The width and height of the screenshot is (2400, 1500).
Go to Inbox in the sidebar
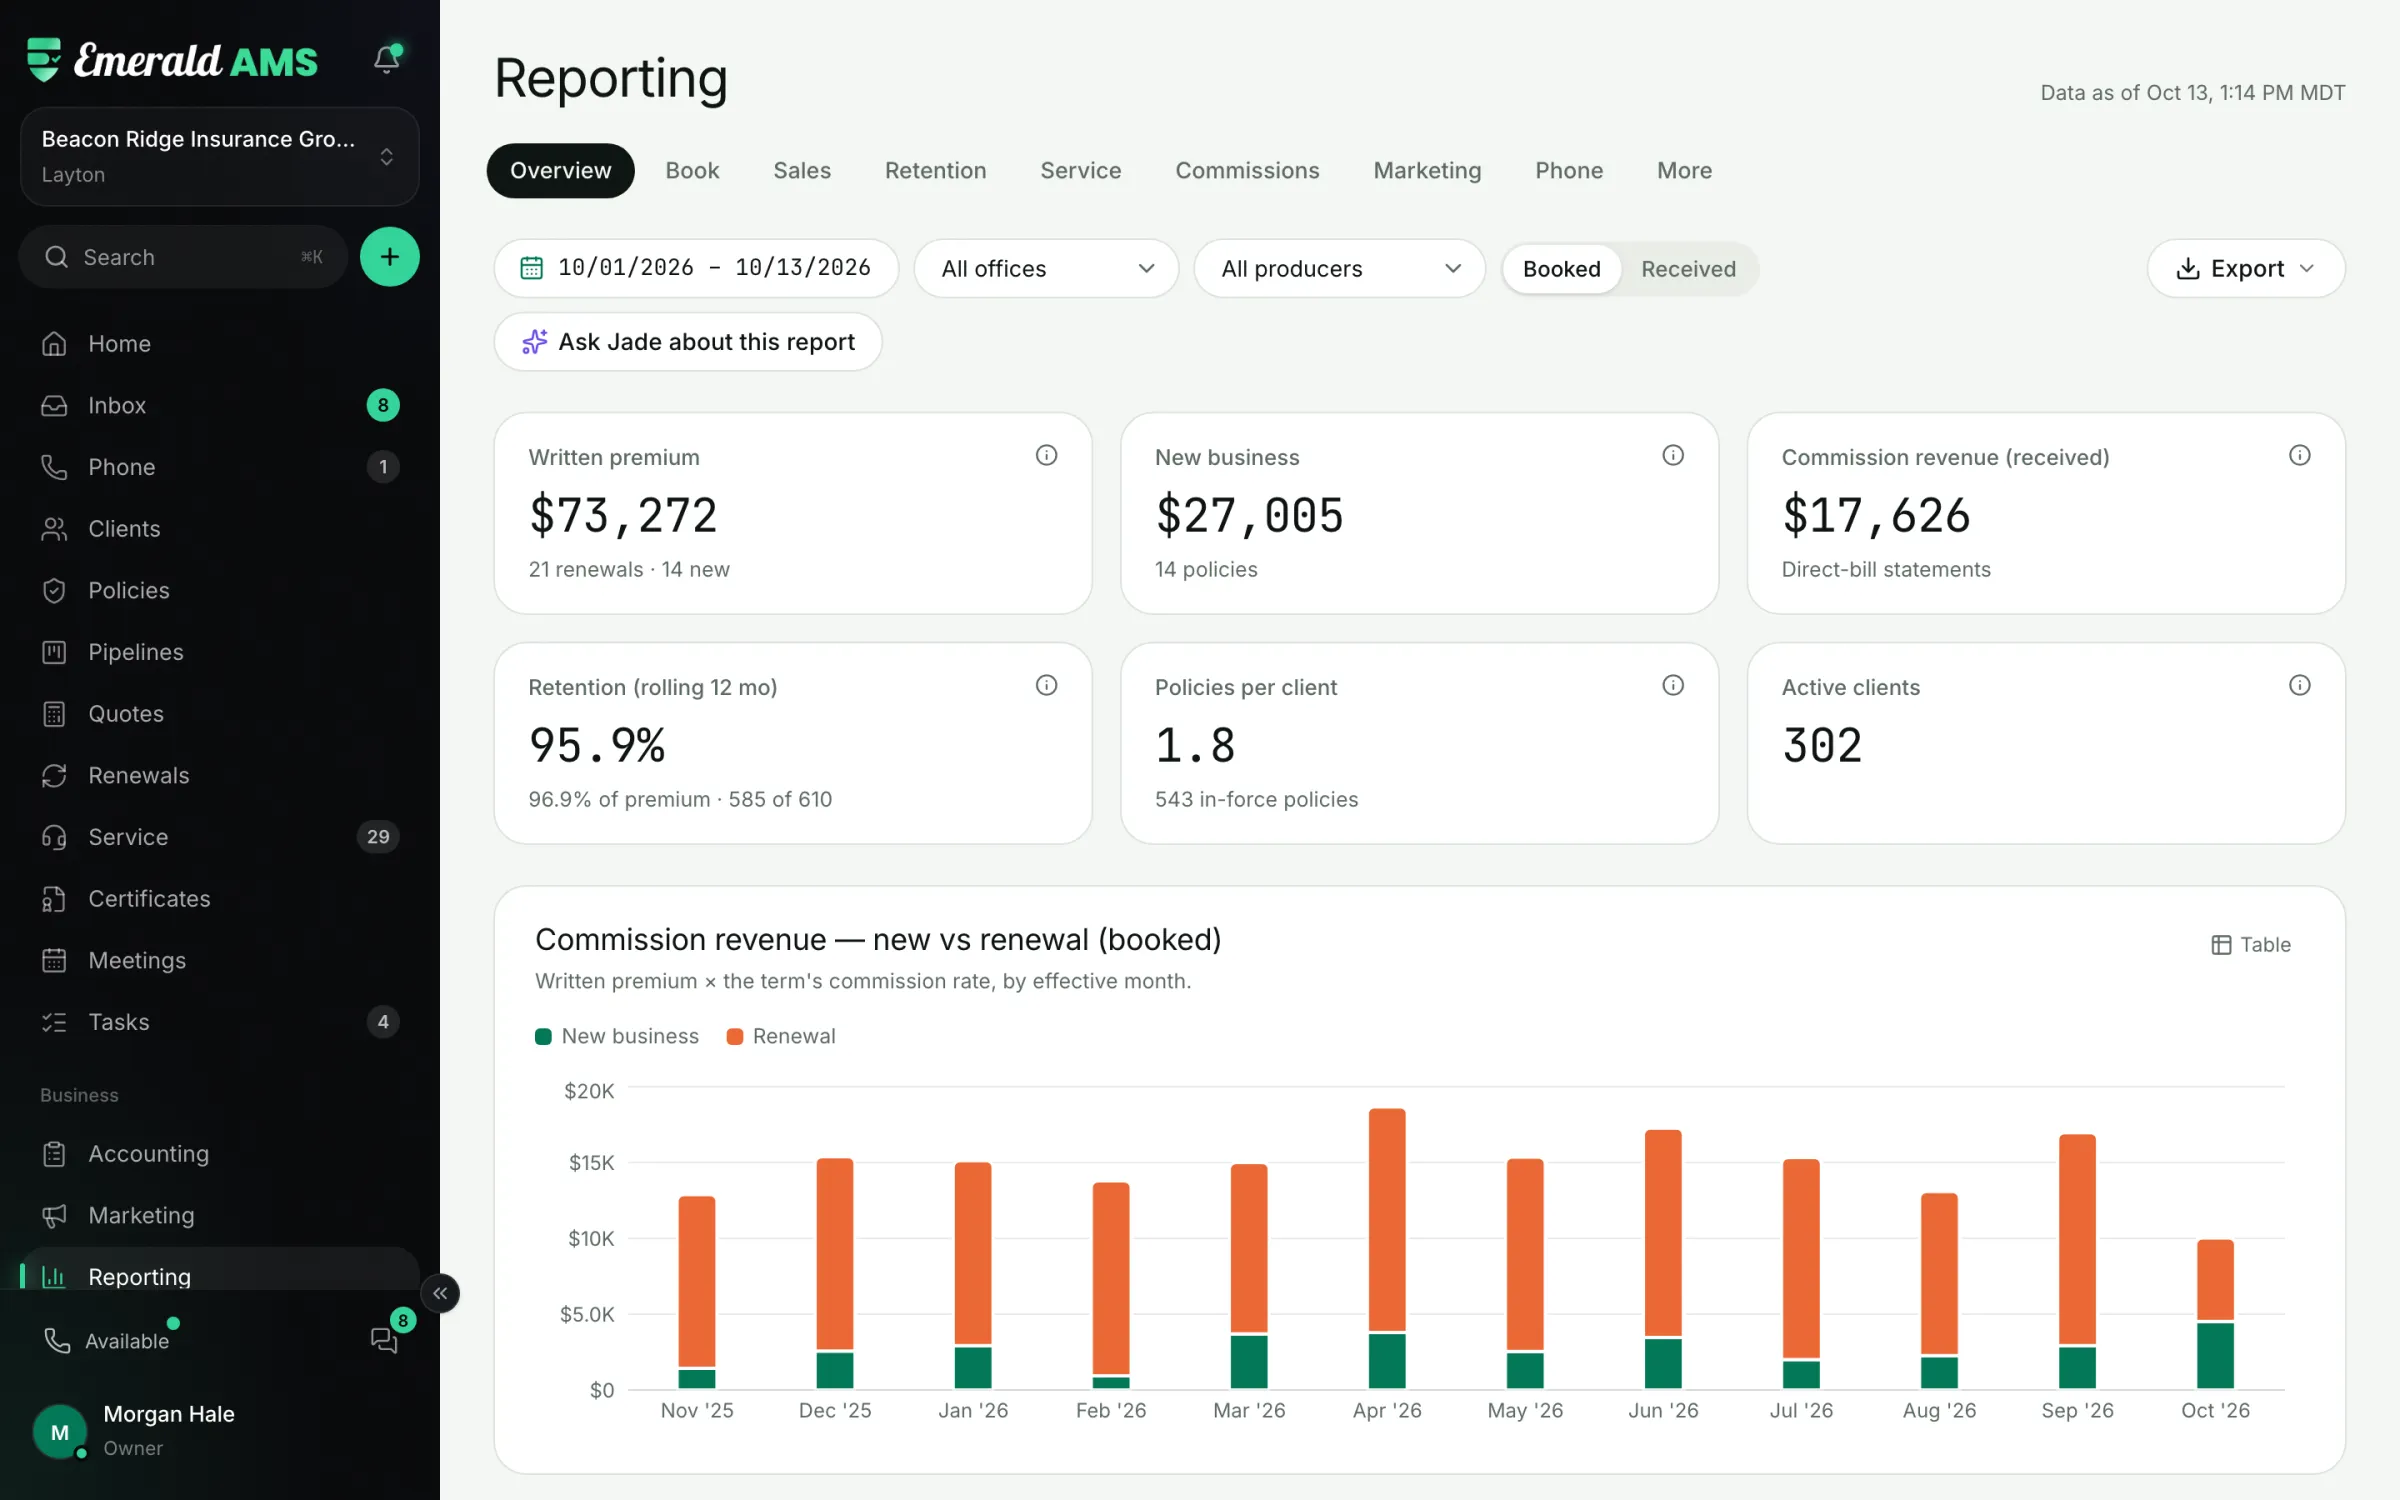(x=220, y=405)
